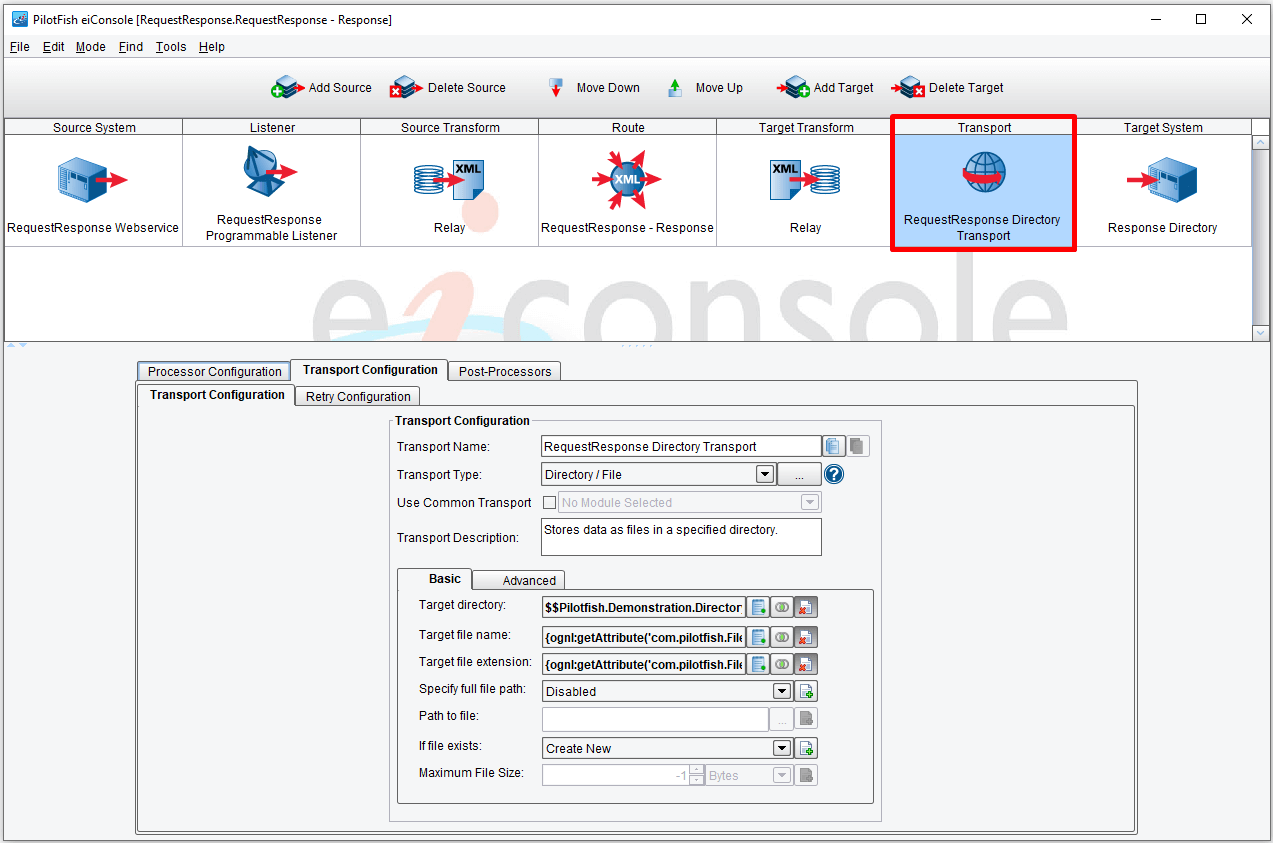Screen dimensions: 1273x843
Task: Click the blue document icon beside Target file name
Action: click(759, 637)
